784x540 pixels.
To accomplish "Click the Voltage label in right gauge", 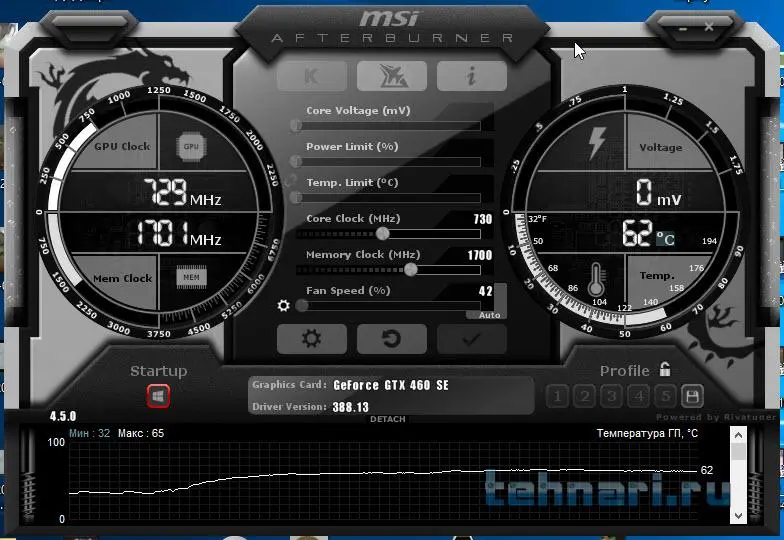I will 660,148.
